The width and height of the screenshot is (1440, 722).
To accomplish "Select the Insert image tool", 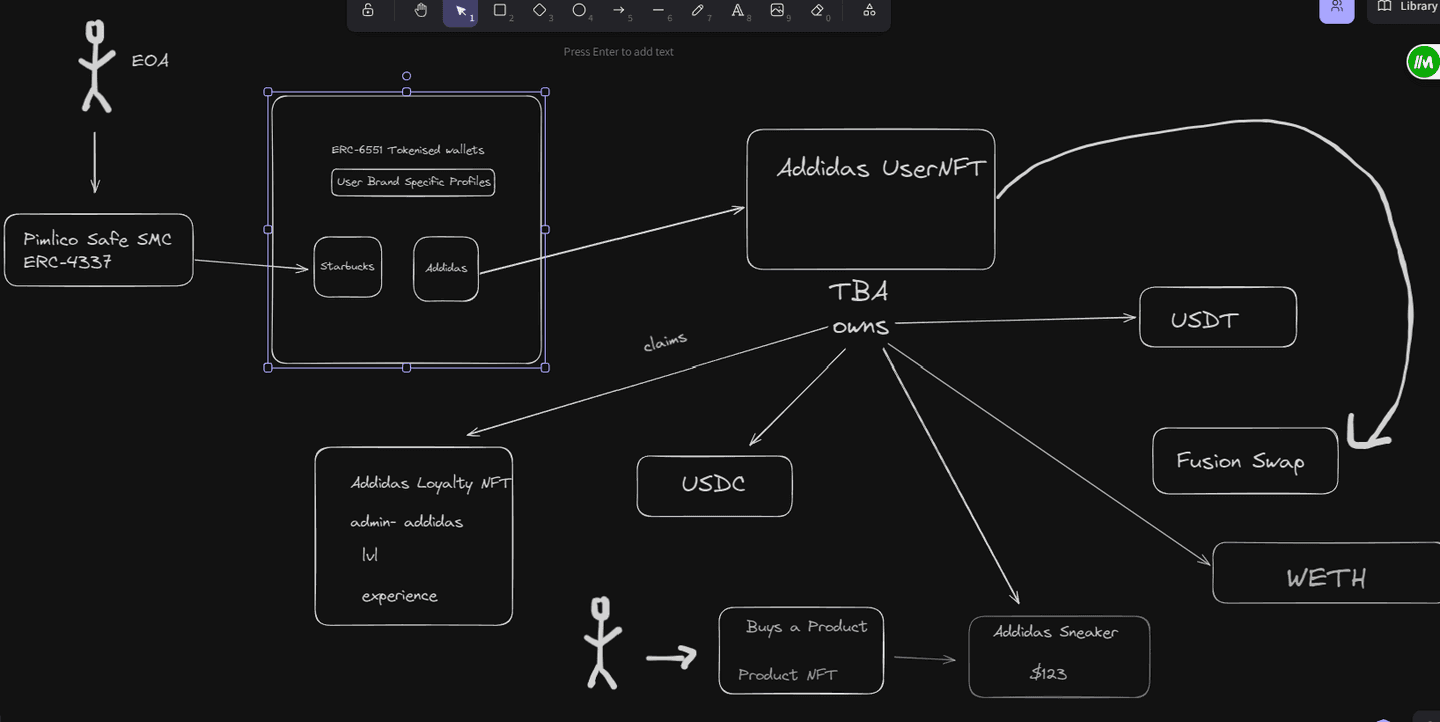I will [x=777, y=10].
